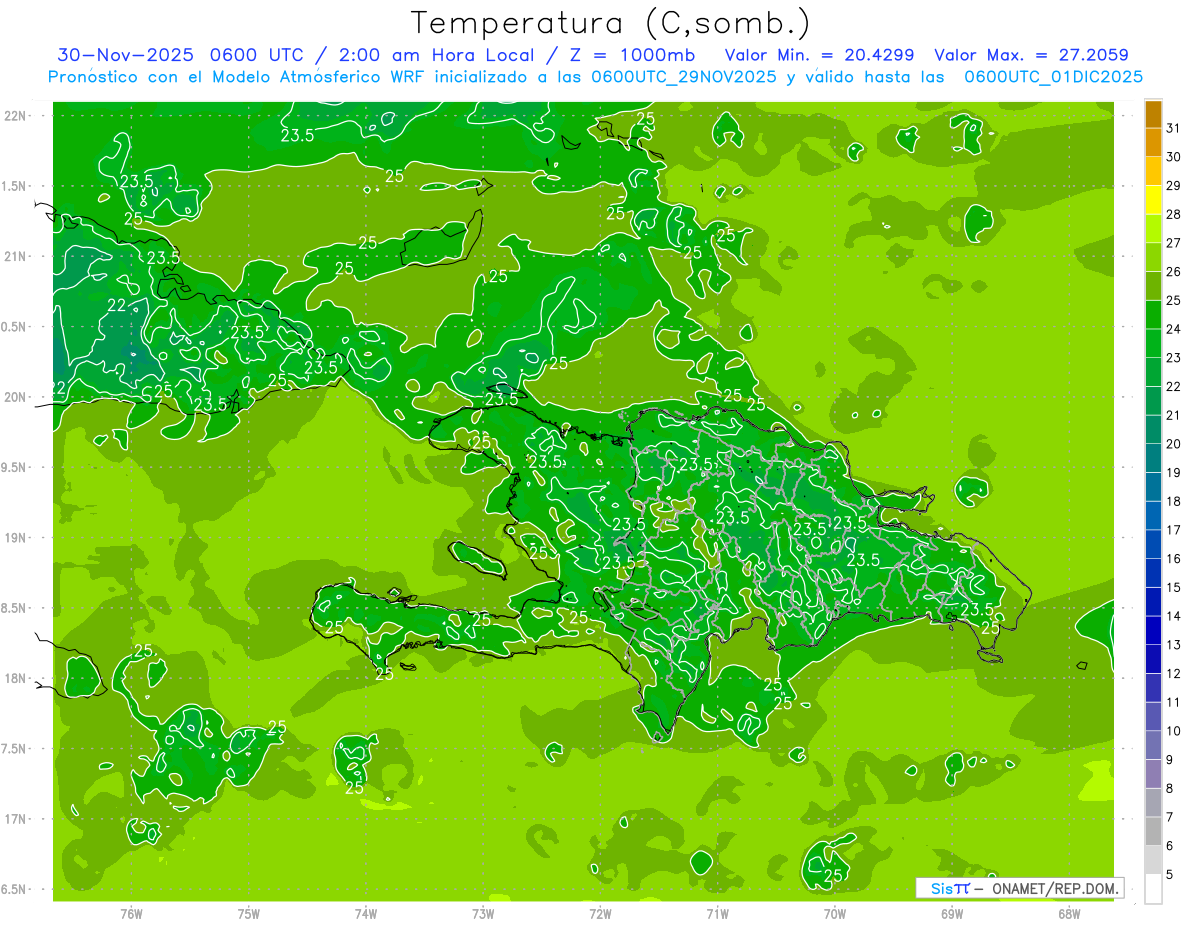The image size is (1200, 927).
Task: Click the 76W longitude axis label
Action: click(131, 914)
